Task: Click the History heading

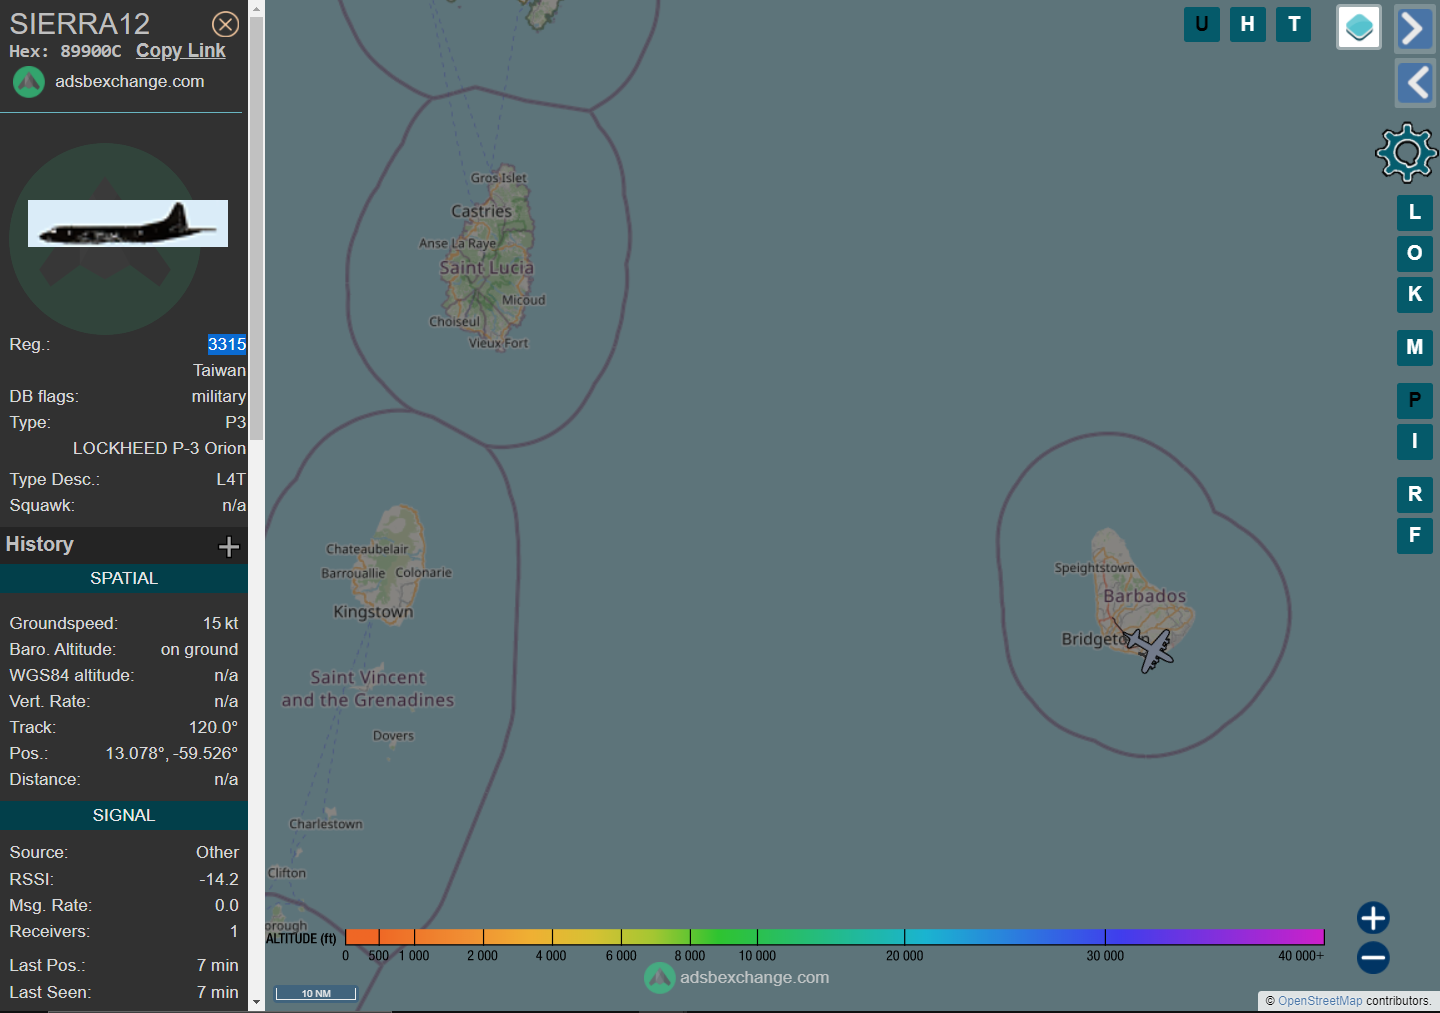Action: coord(40,545)
